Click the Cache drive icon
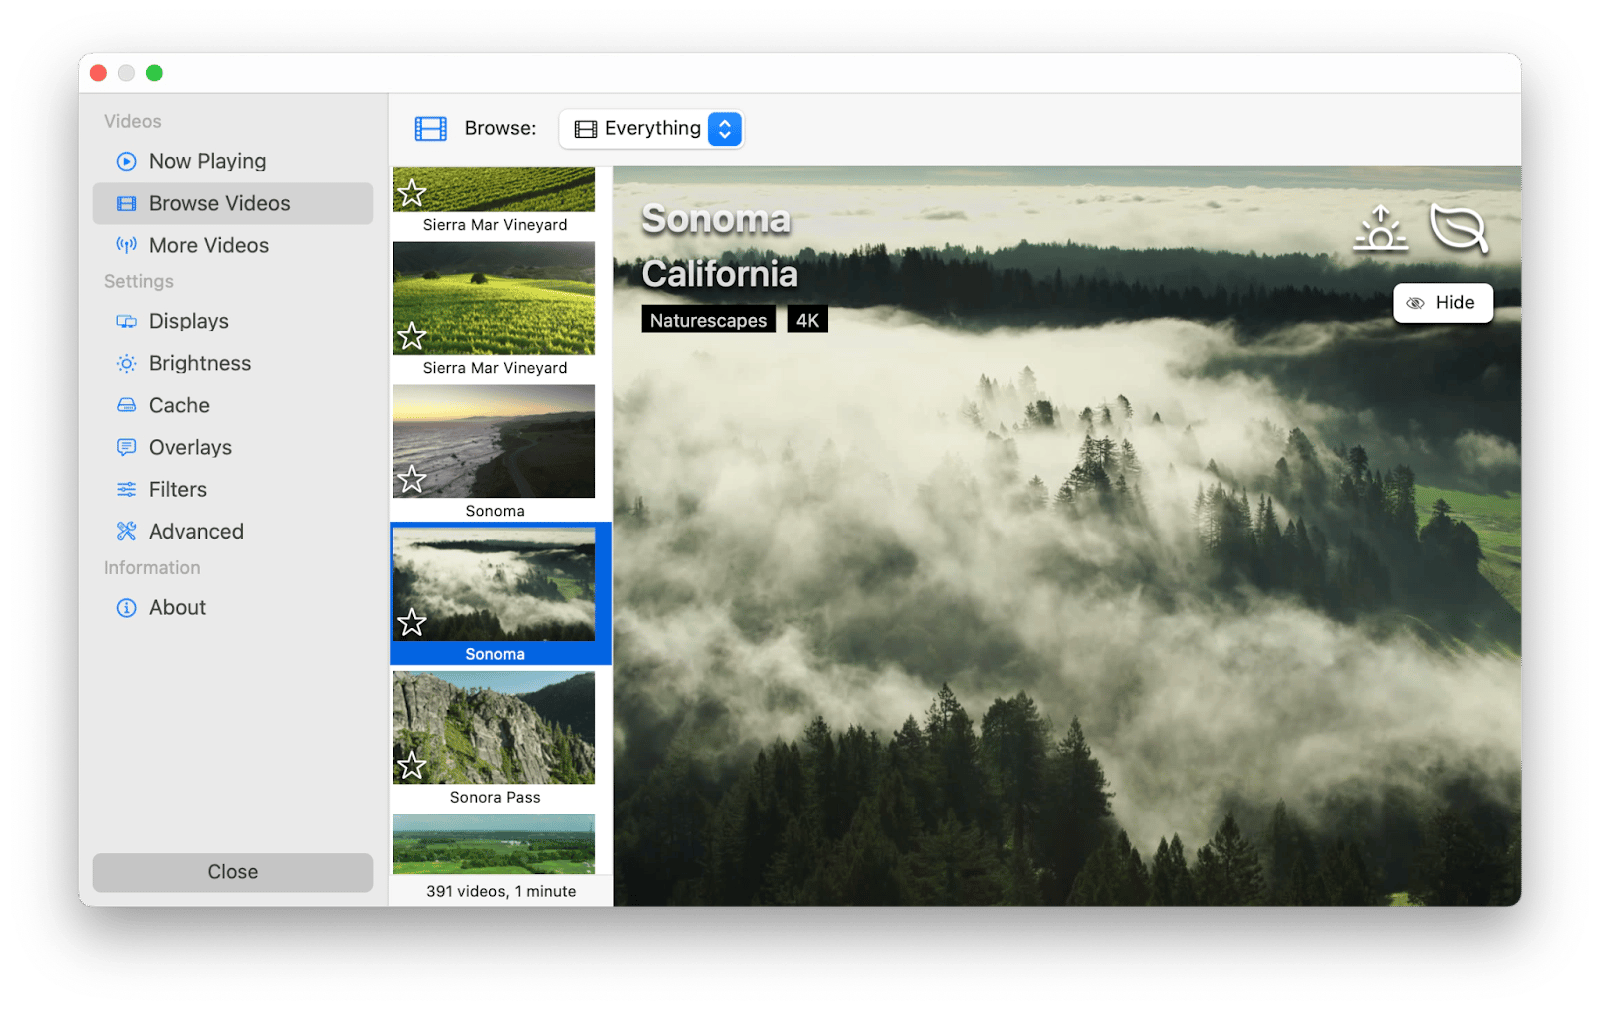 [x=126, y=405]
